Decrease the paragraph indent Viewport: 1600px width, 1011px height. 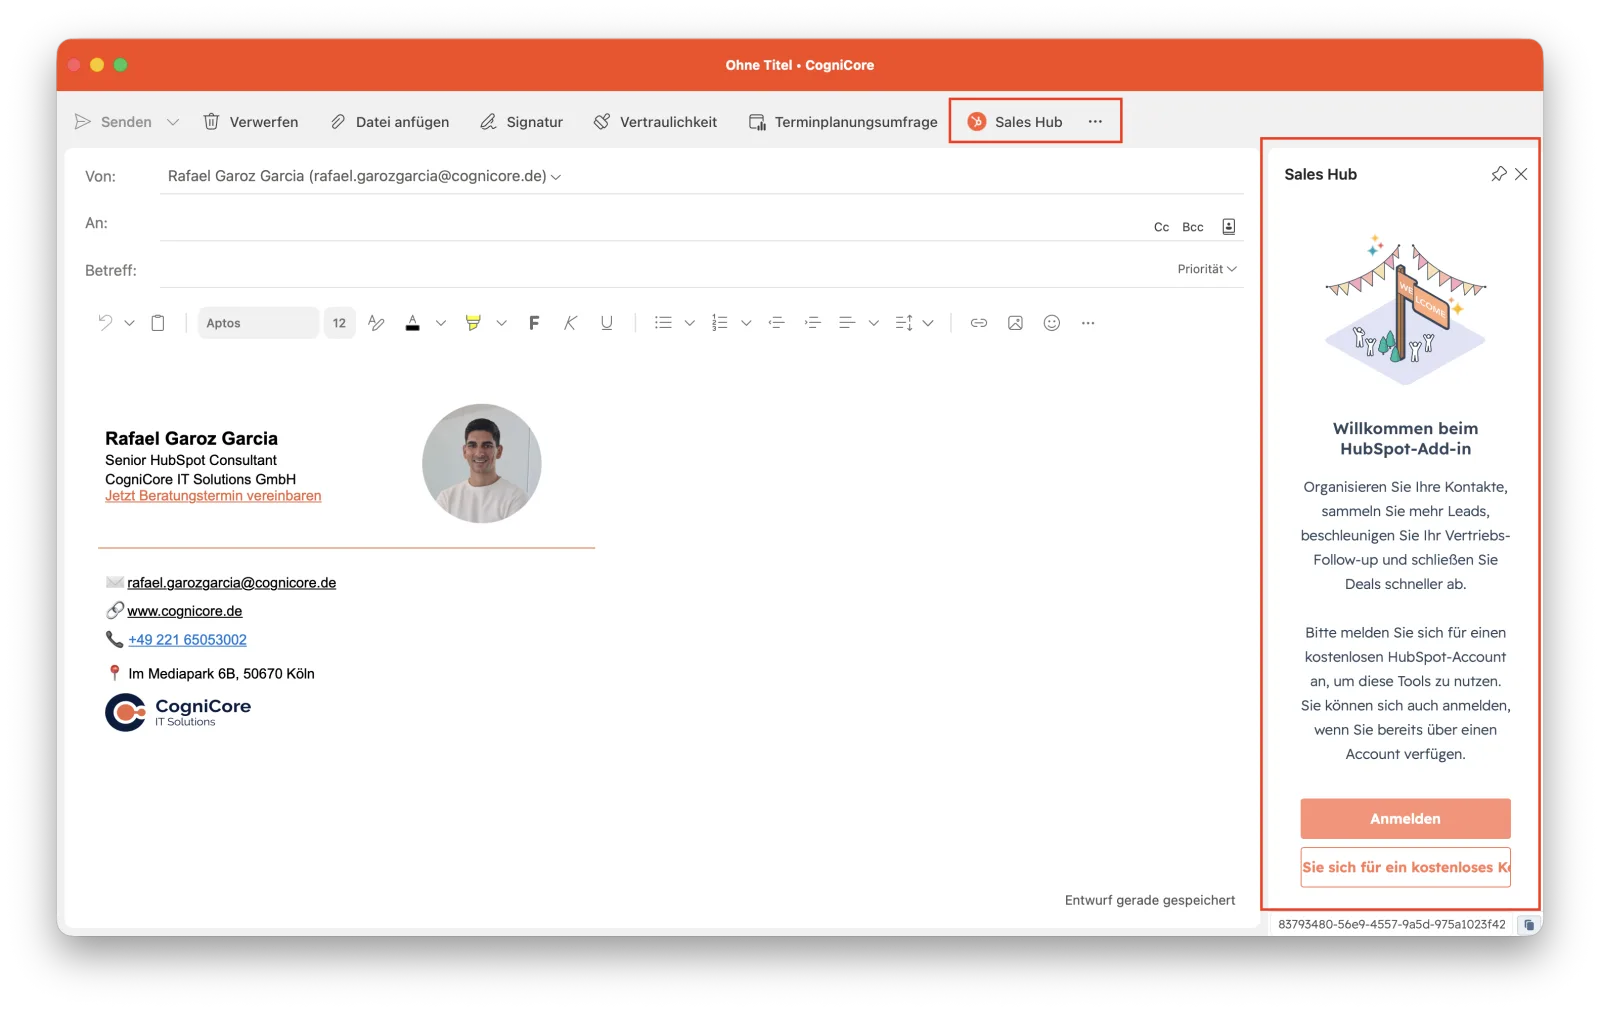pos(776,323)
